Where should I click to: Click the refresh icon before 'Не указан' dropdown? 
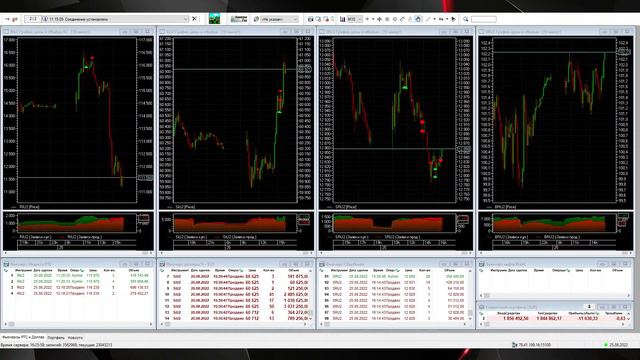click(x=256, y=19)
